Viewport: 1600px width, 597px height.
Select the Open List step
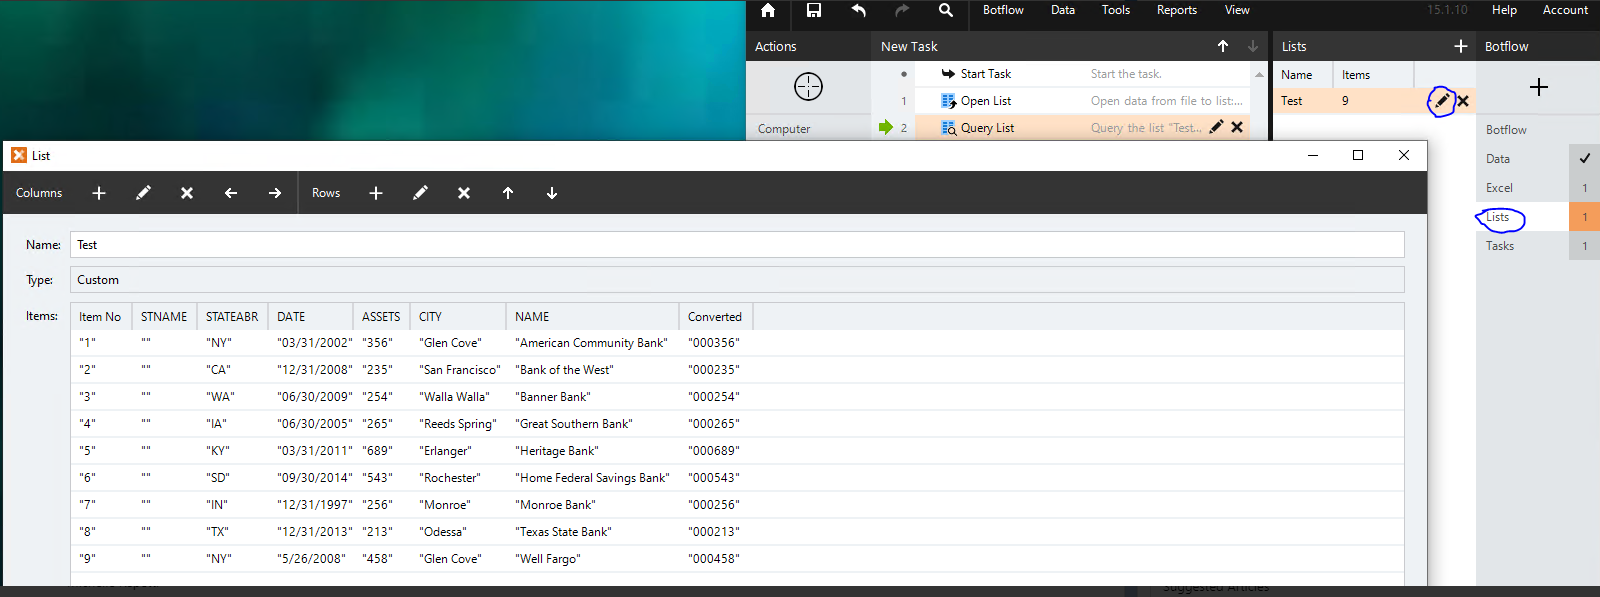coord(1060,101)
